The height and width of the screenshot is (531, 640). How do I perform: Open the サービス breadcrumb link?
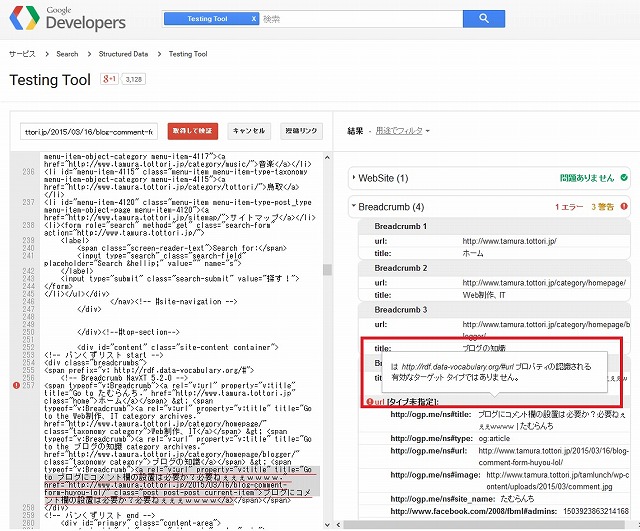click(22, 54)
